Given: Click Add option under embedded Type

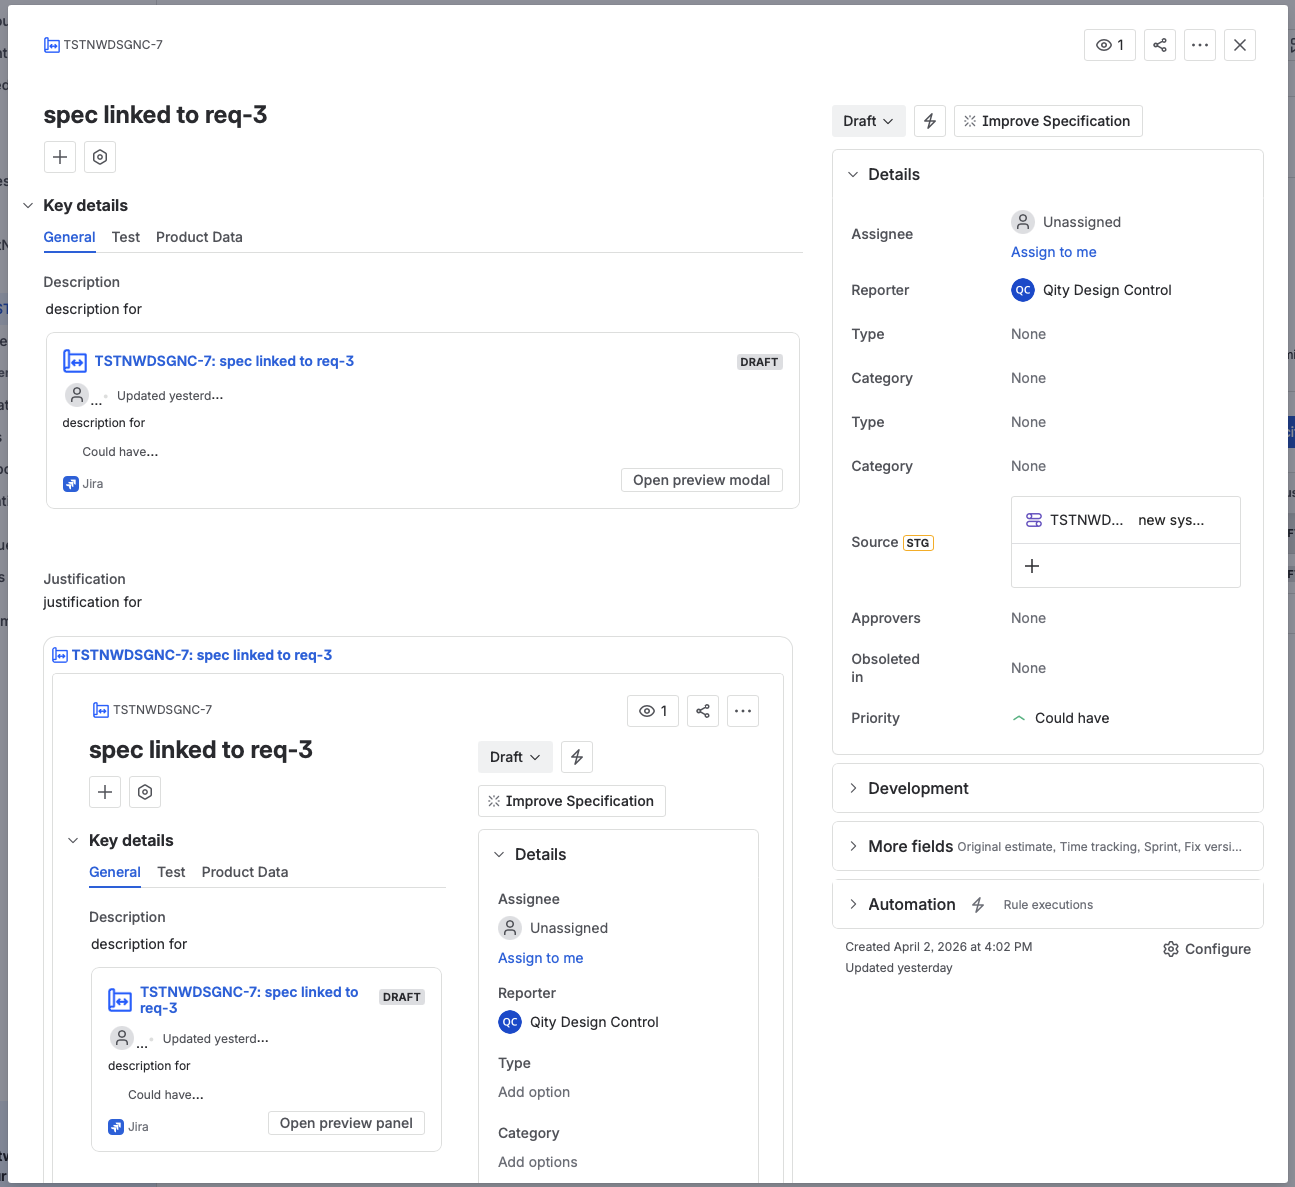Looking at the screenshot, I should (534, 1092).
